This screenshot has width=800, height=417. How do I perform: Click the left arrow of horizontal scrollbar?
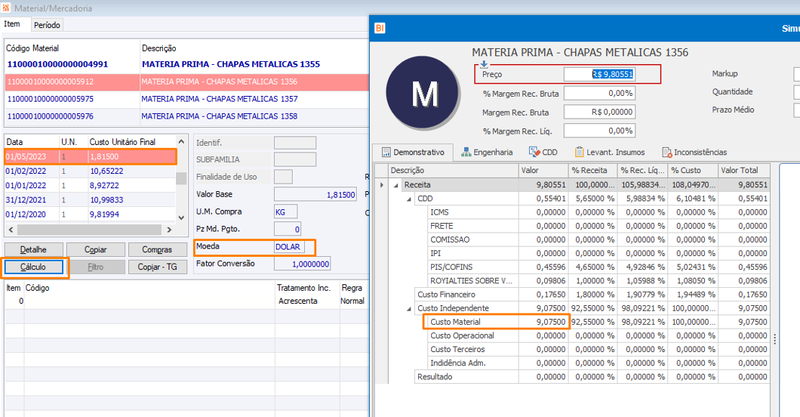tap(11, 230)
